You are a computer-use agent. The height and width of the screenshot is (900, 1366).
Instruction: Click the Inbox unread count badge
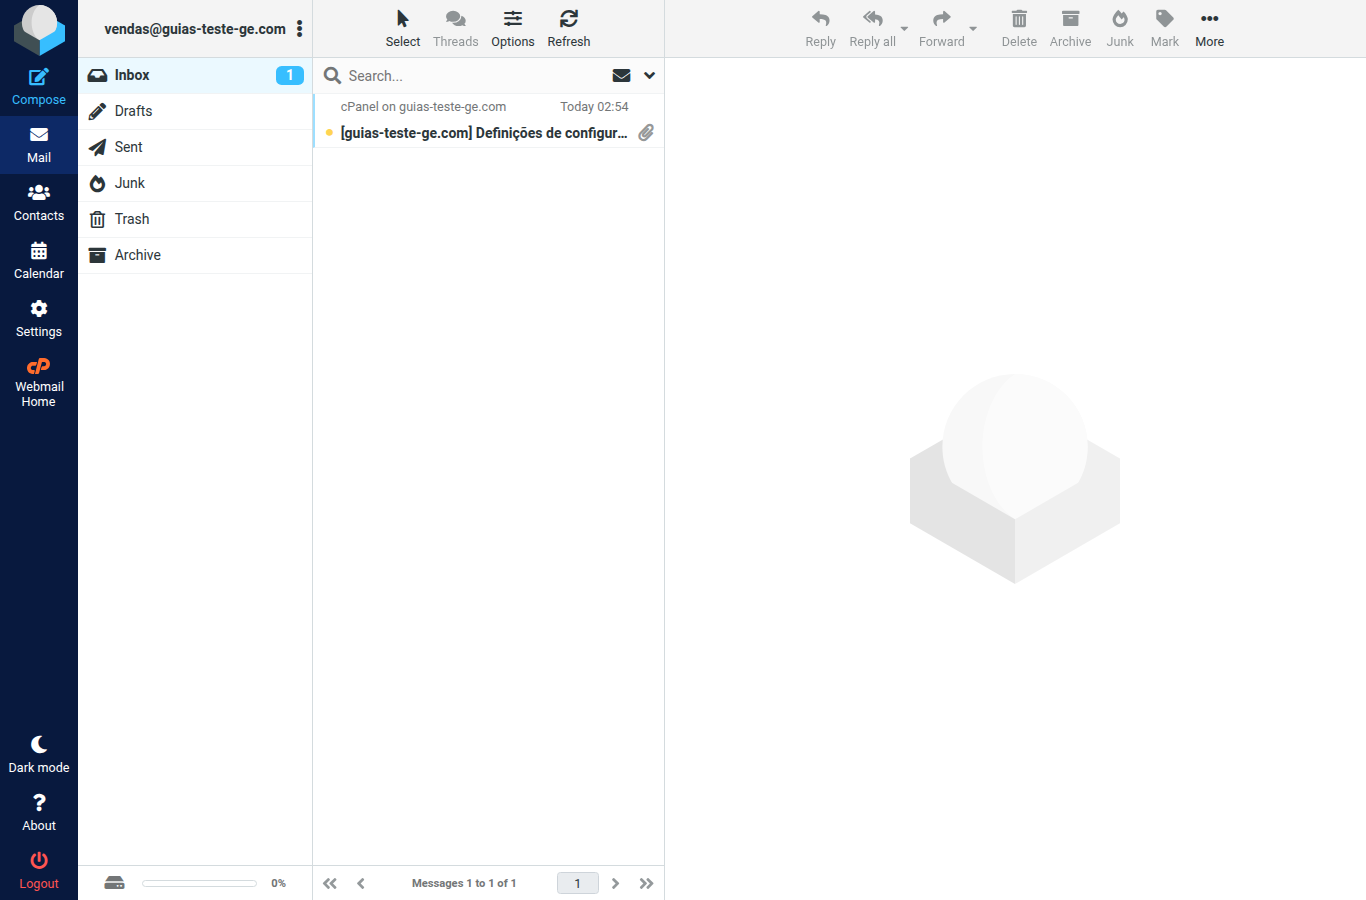coord(290,75)
